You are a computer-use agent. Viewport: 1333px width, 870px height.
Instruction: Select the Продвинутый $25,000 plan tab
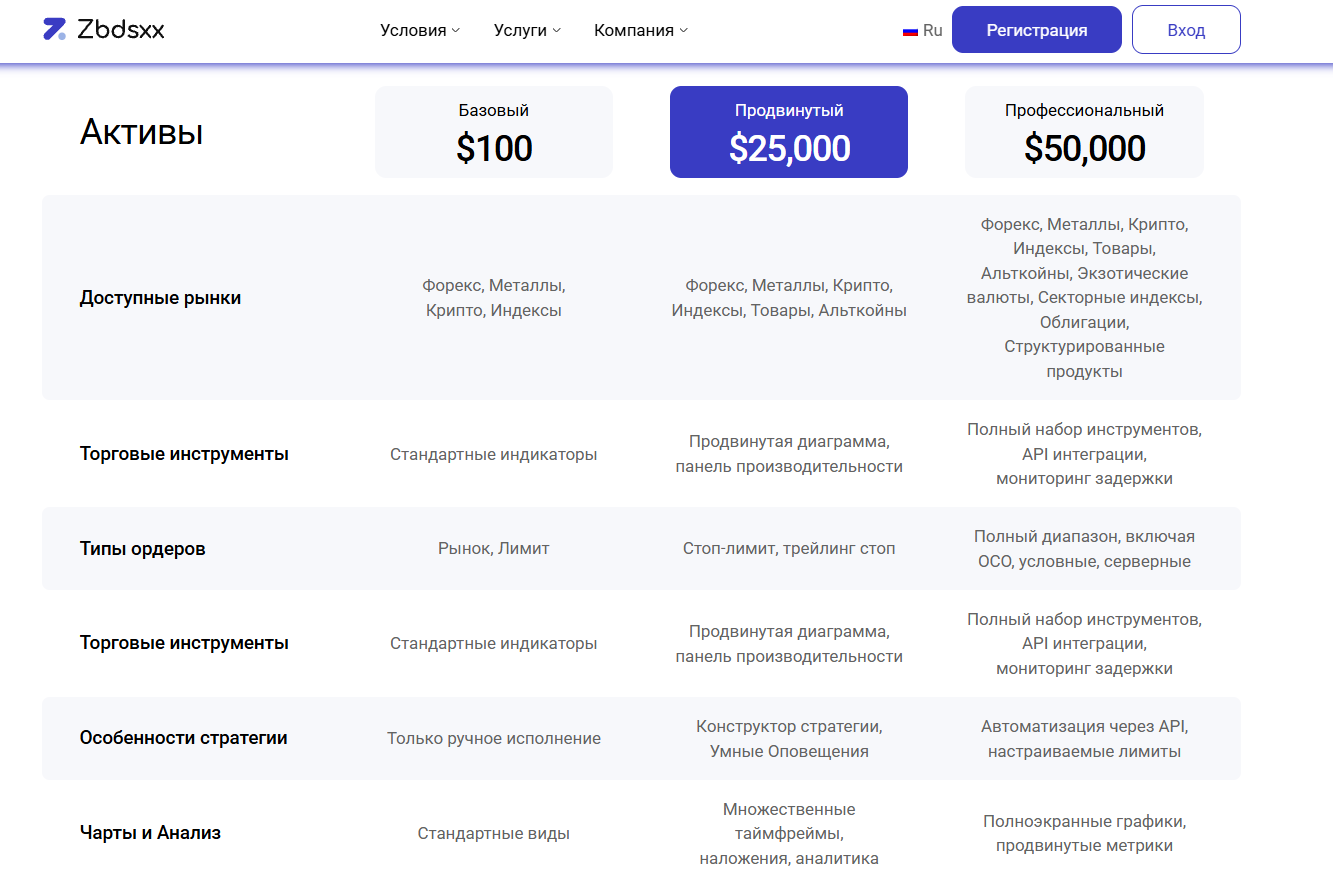click(x=789, y=132)
